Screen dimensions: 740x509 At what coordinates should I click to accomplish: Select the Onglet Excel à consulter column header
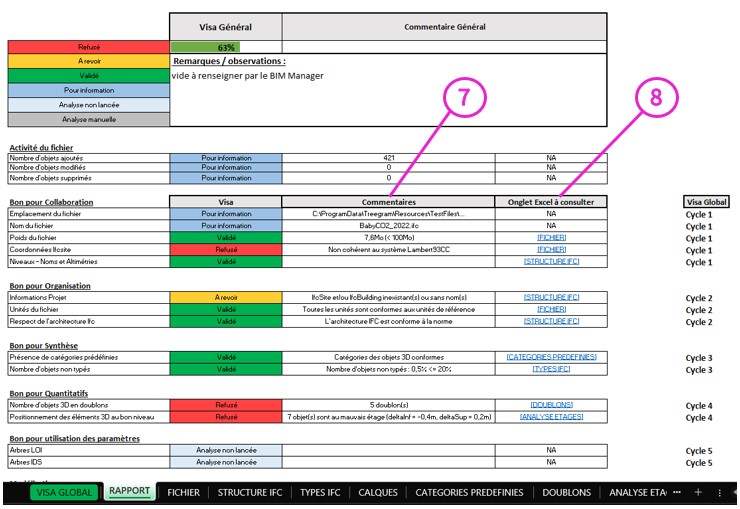[551, 202]
